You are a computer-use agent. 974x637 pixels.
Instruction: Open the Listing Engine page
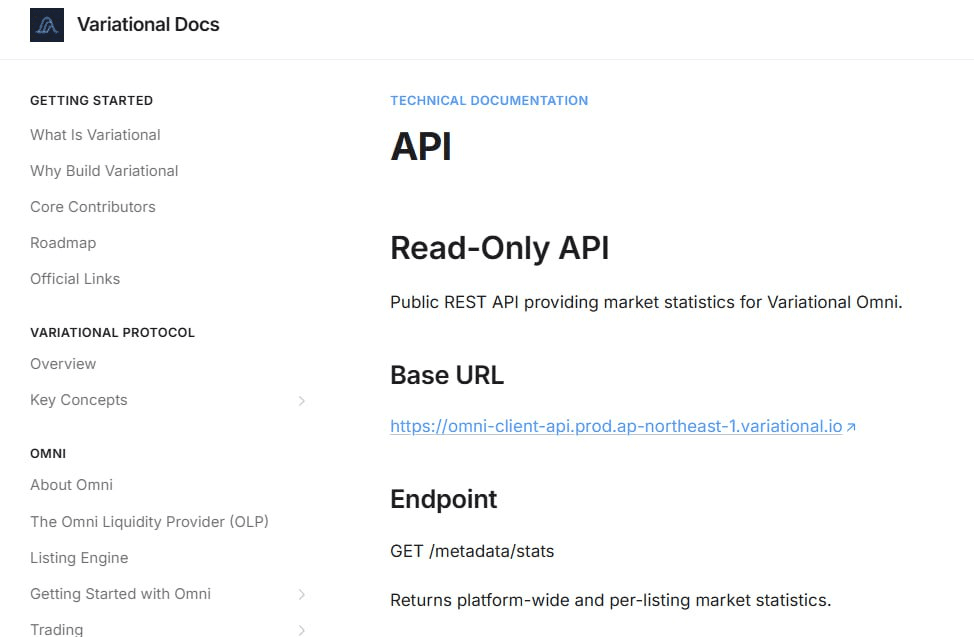click(79, 558)
